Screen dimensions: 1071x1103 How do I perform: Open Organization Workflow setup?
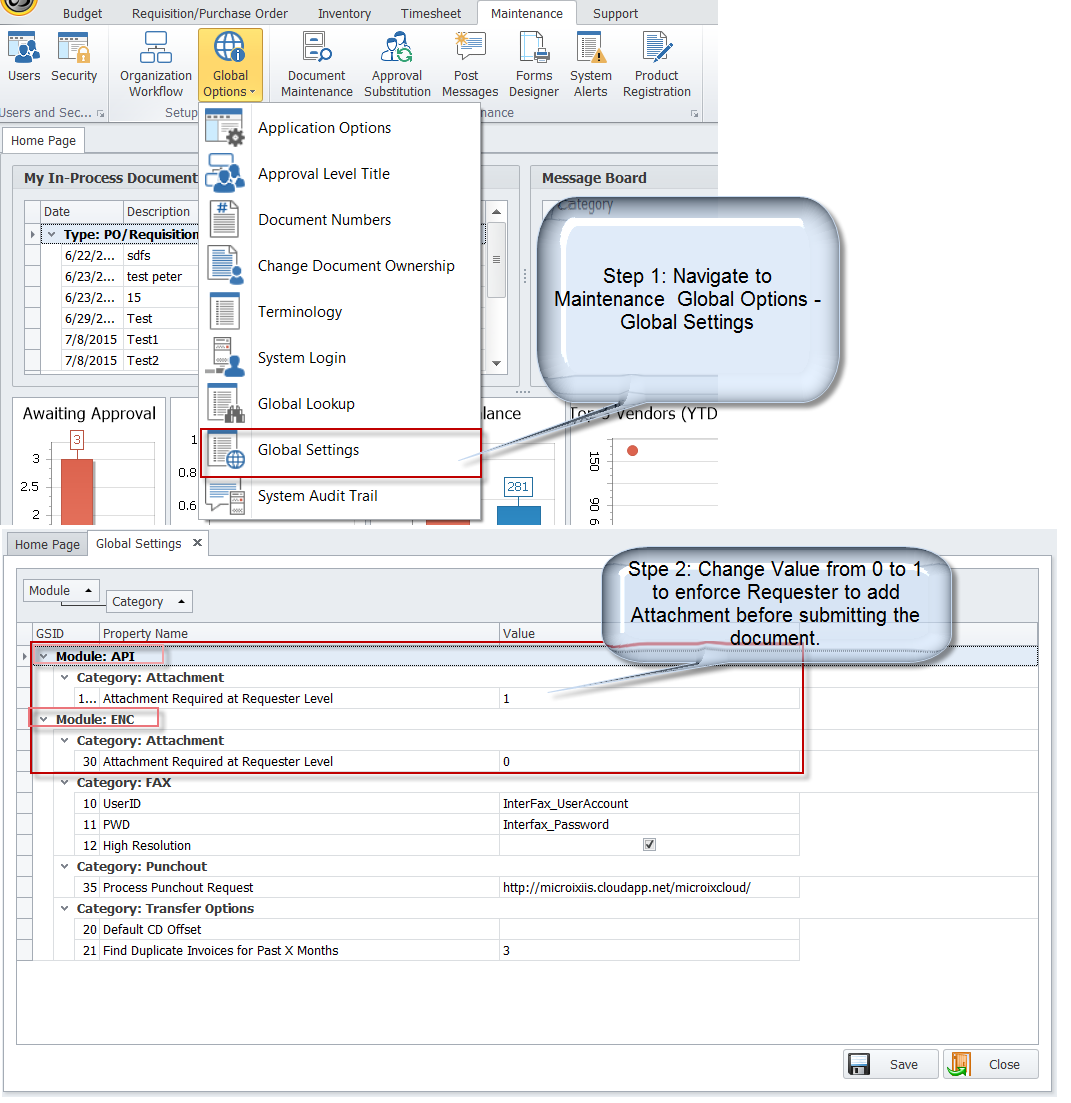156,66
